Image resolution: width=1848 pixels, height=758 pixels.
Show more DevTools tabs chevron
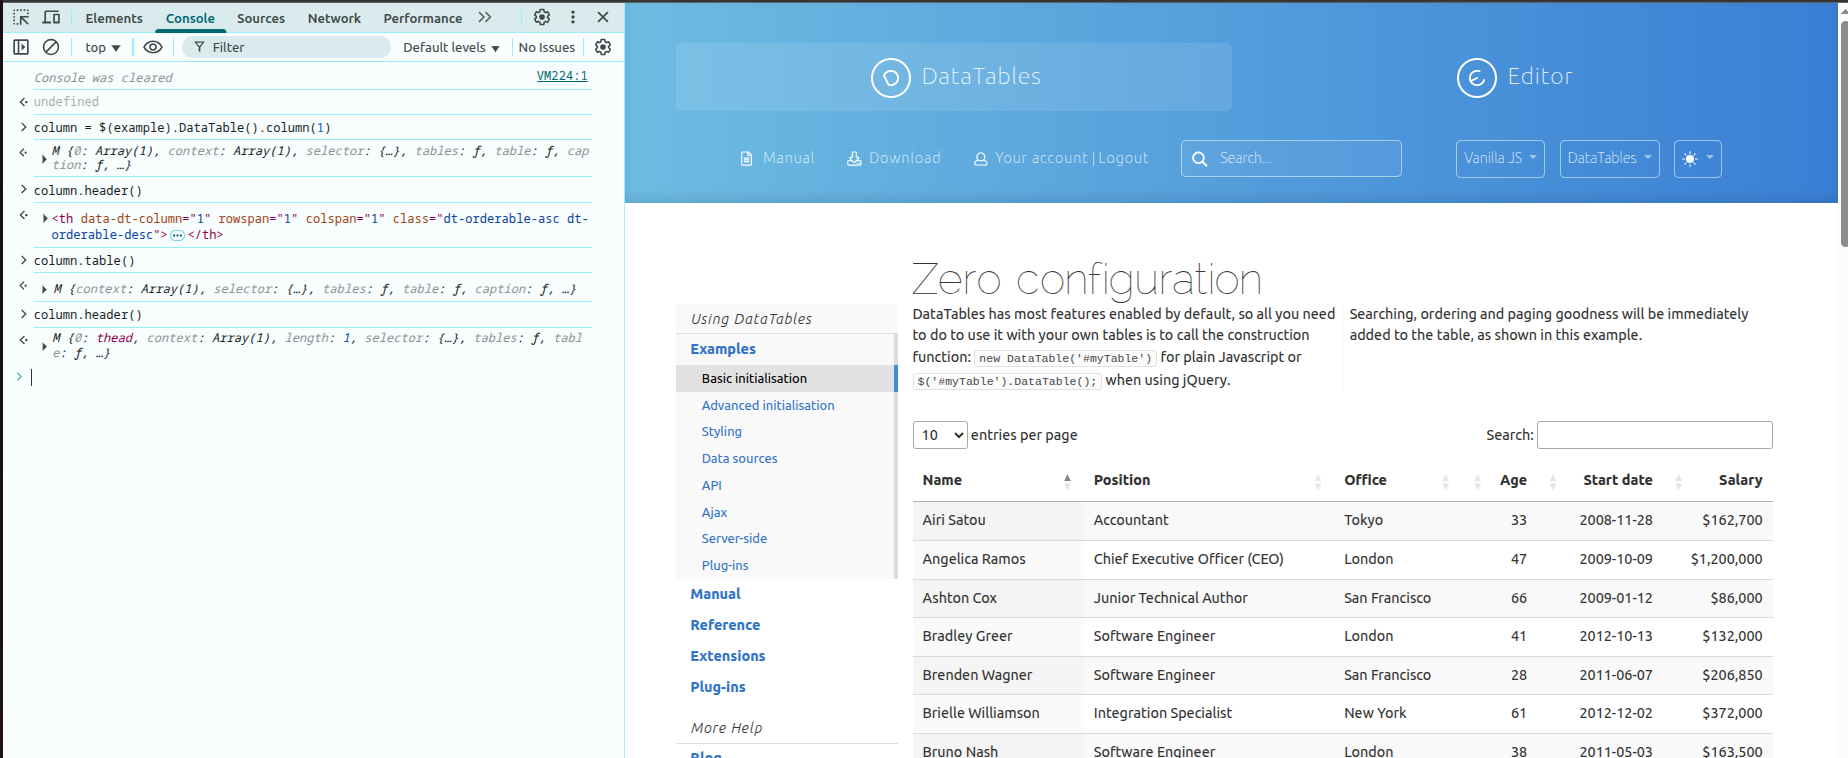[485, 17]
